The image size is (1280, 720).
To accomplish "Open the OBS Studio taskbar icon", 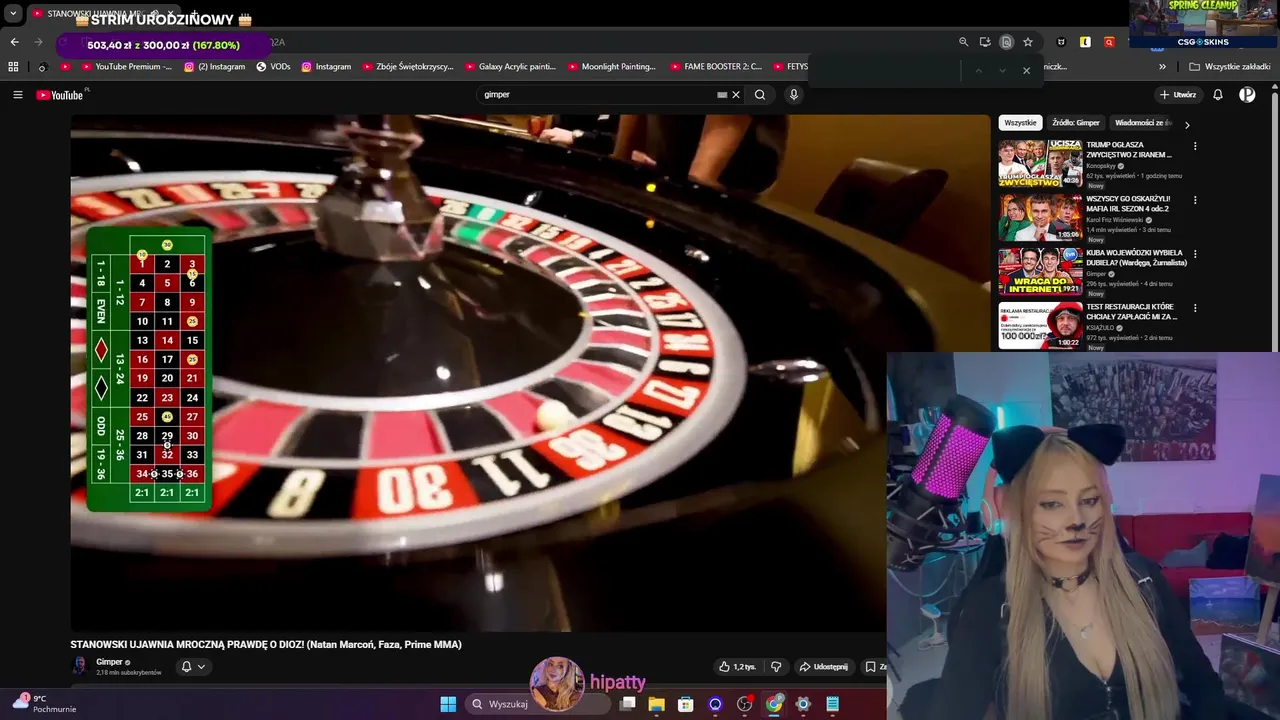I will 745,704.
